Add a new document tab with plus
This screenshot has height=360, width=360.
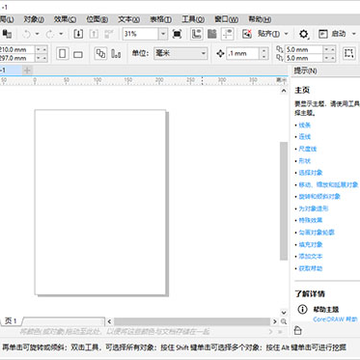27,70
